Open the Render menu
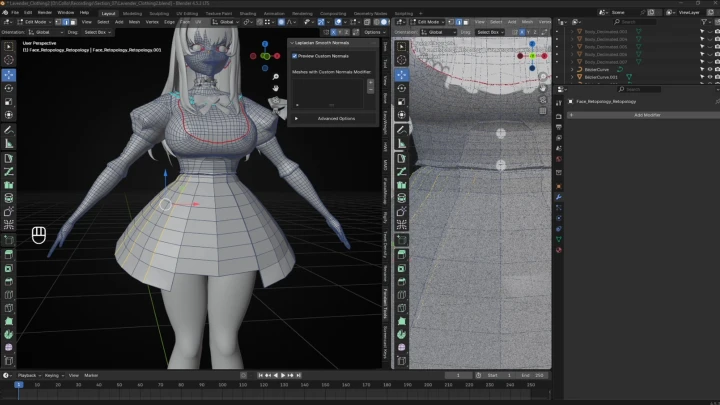The image size is (720, 405). (45, 12)
